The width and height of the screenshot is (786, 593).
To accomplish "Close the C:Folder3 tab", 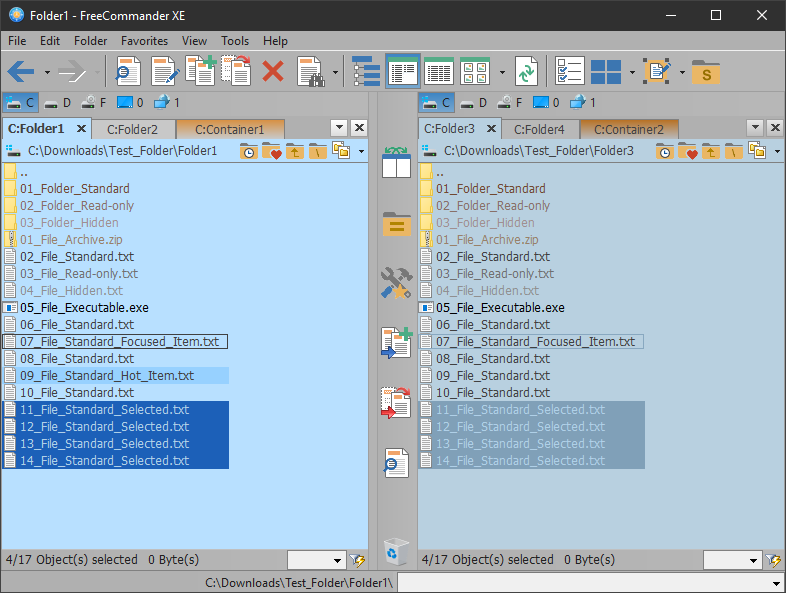I will coord(492,129).
